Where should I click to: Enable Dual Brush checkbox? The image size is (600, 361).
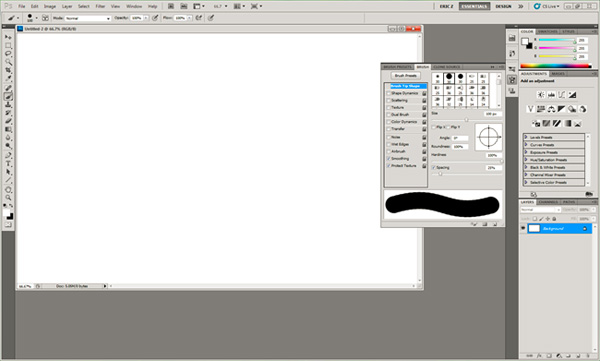(x=388, y=114)
